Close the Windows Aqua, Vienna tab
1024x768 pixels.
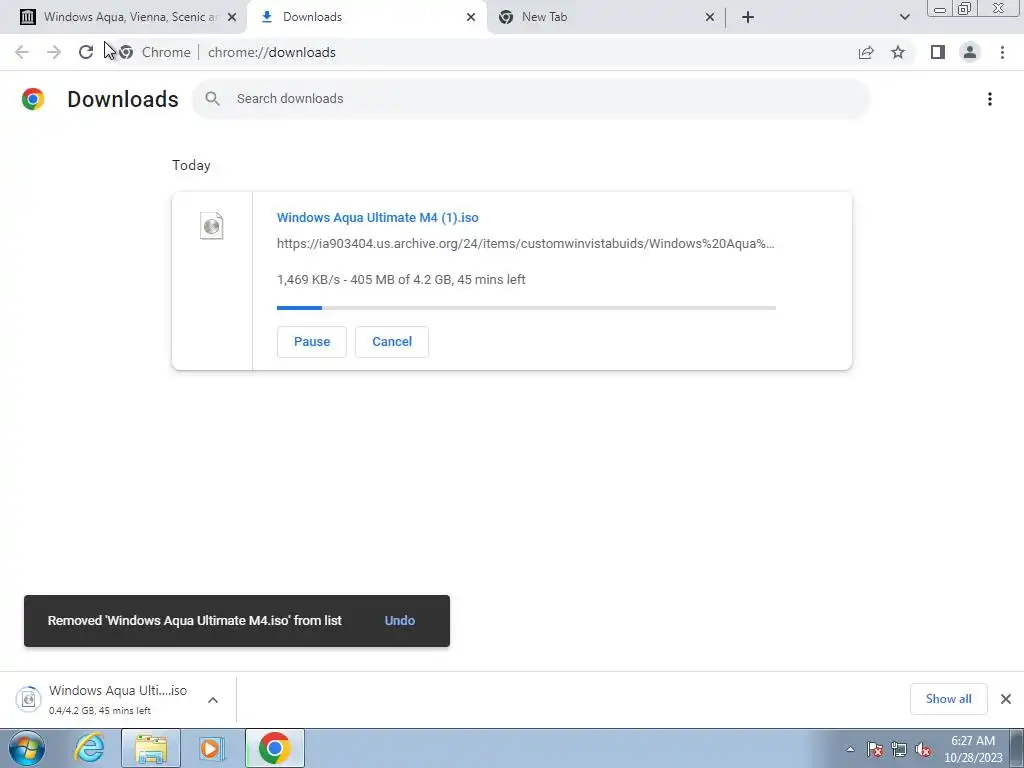point(232,17)
